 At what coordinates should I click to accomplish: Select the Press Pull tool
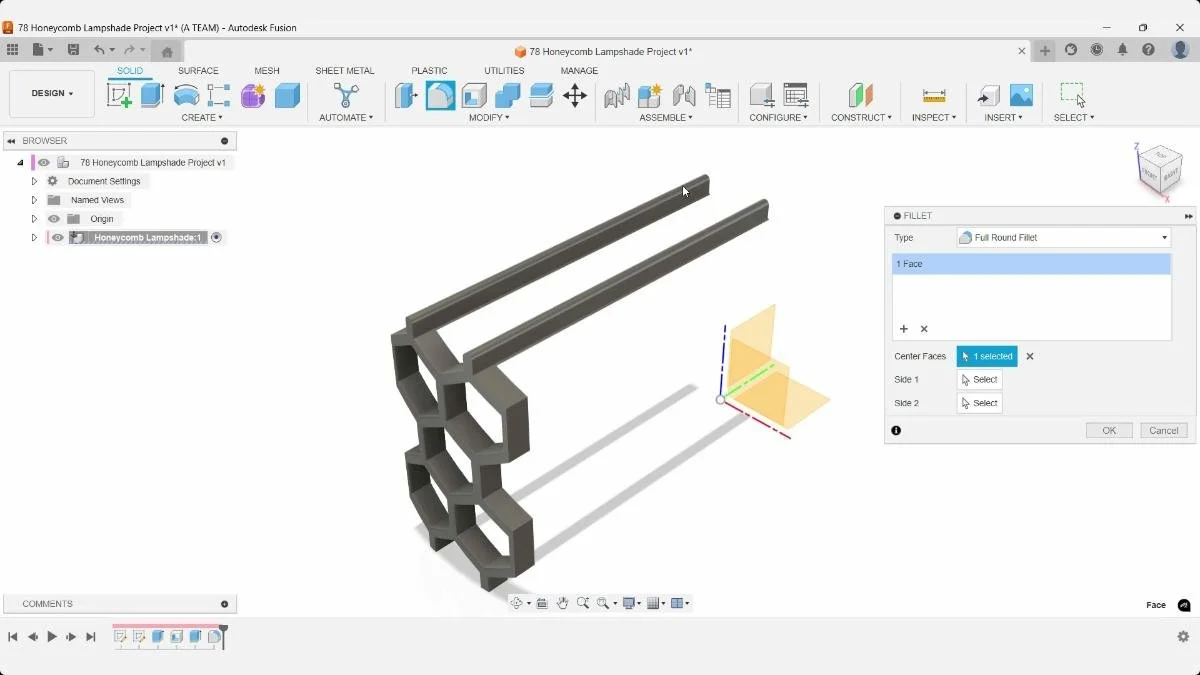406,95
